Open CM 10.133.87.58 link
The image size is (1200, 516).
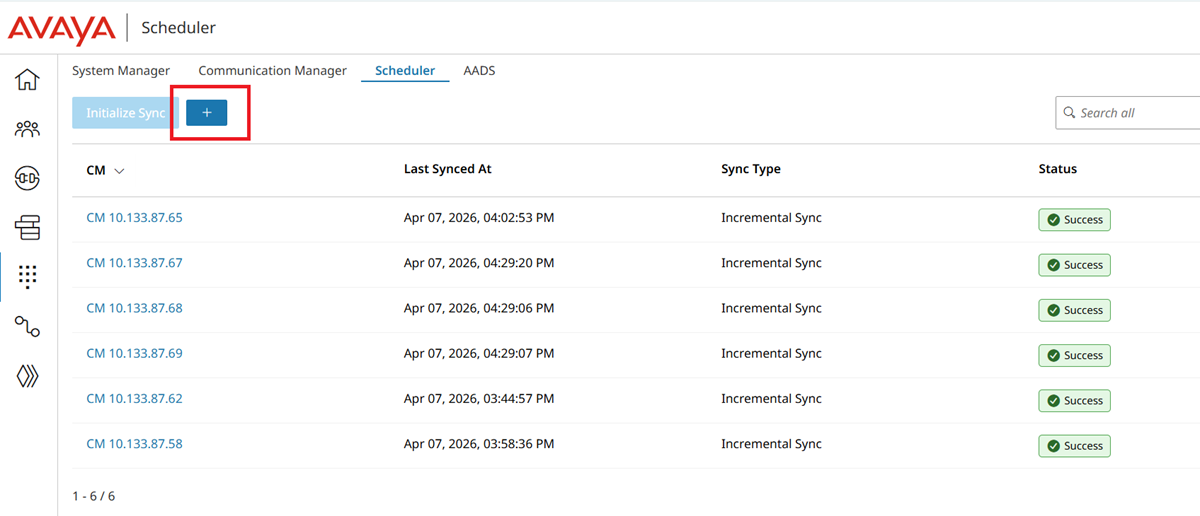click(x=135, y=443)
